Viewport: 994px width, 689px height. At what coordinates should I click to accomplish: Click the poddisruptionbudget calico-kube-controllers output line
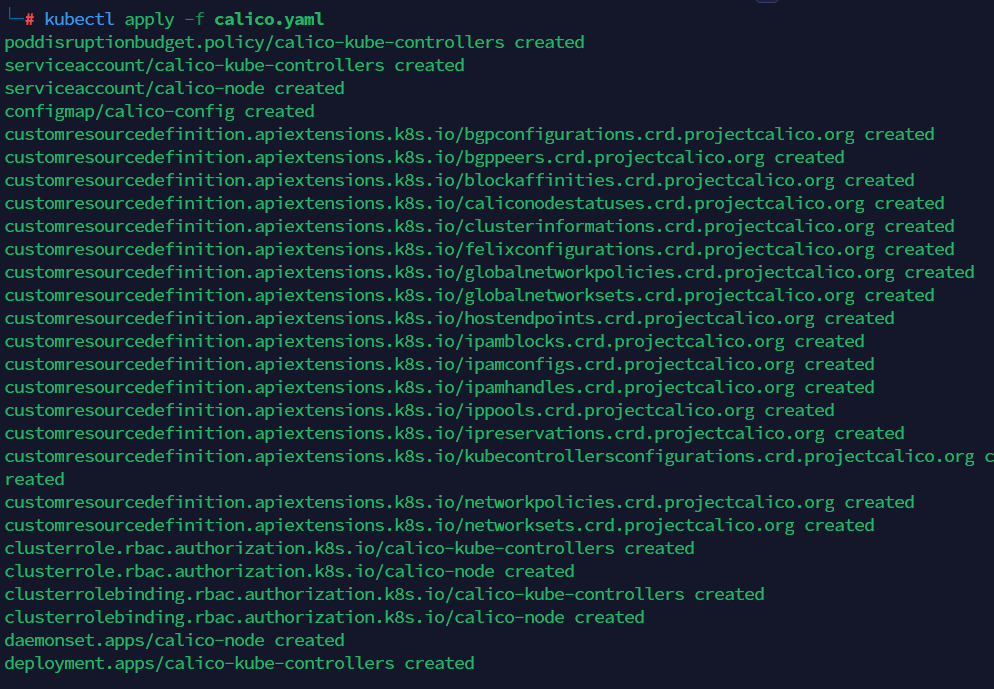pos(294,42)
